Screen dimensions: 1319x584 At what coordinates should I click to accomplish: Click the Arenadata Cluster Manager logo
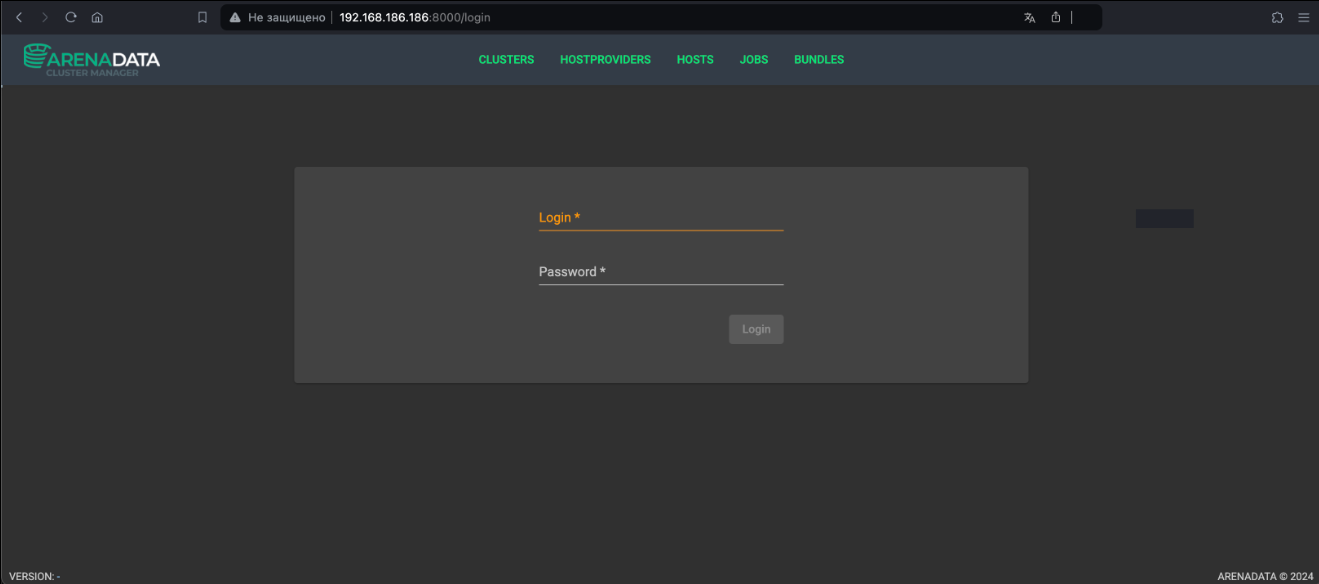pyautogui.click(x=92, y=59)
